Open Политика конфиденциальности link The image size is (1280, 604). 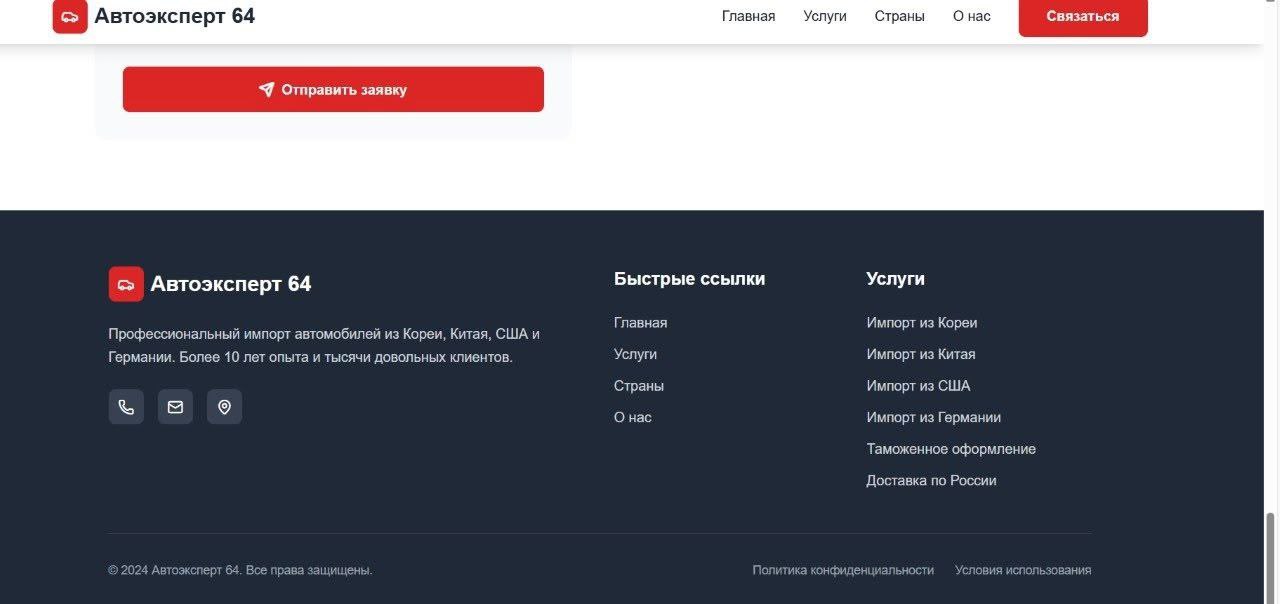[843, 570]
